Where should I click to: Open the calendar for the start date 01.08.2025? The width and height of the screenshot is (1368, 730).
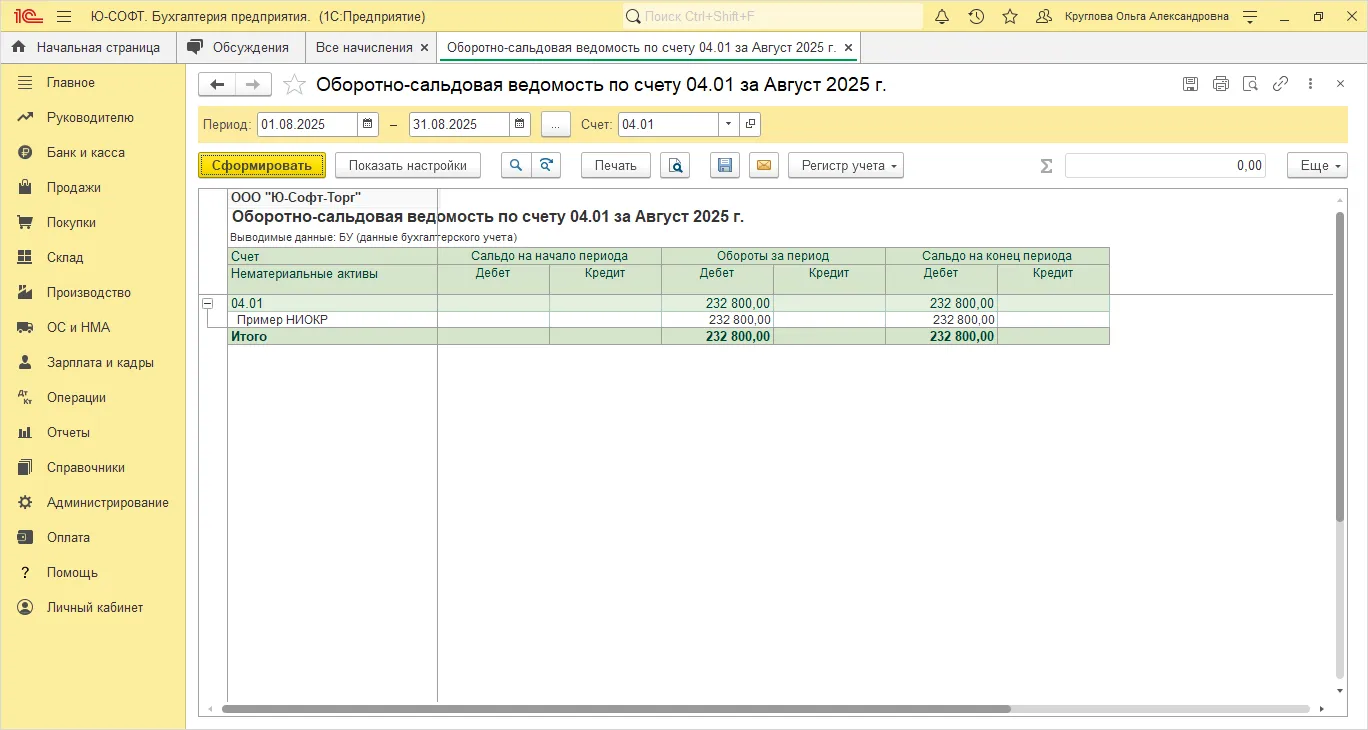pyautogui.click(x=368, y=124)
